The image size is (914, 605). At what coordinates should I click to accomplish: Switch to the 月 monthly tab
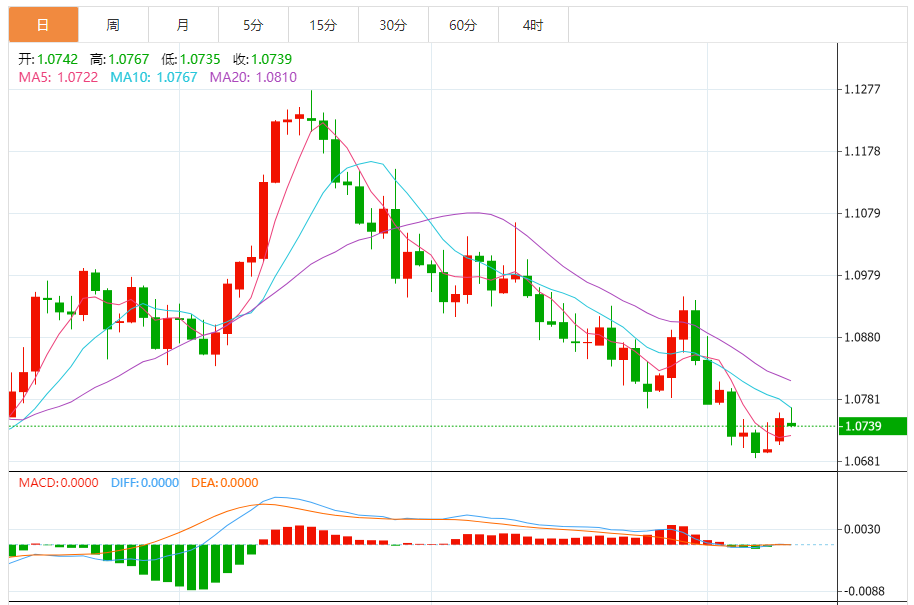[183, 24]
